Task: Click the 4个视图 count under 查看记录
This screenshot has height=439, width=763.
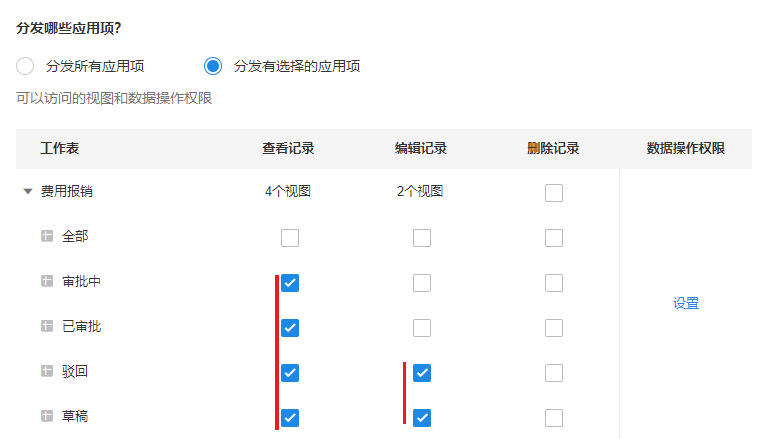Action: [x=288, y=192]
